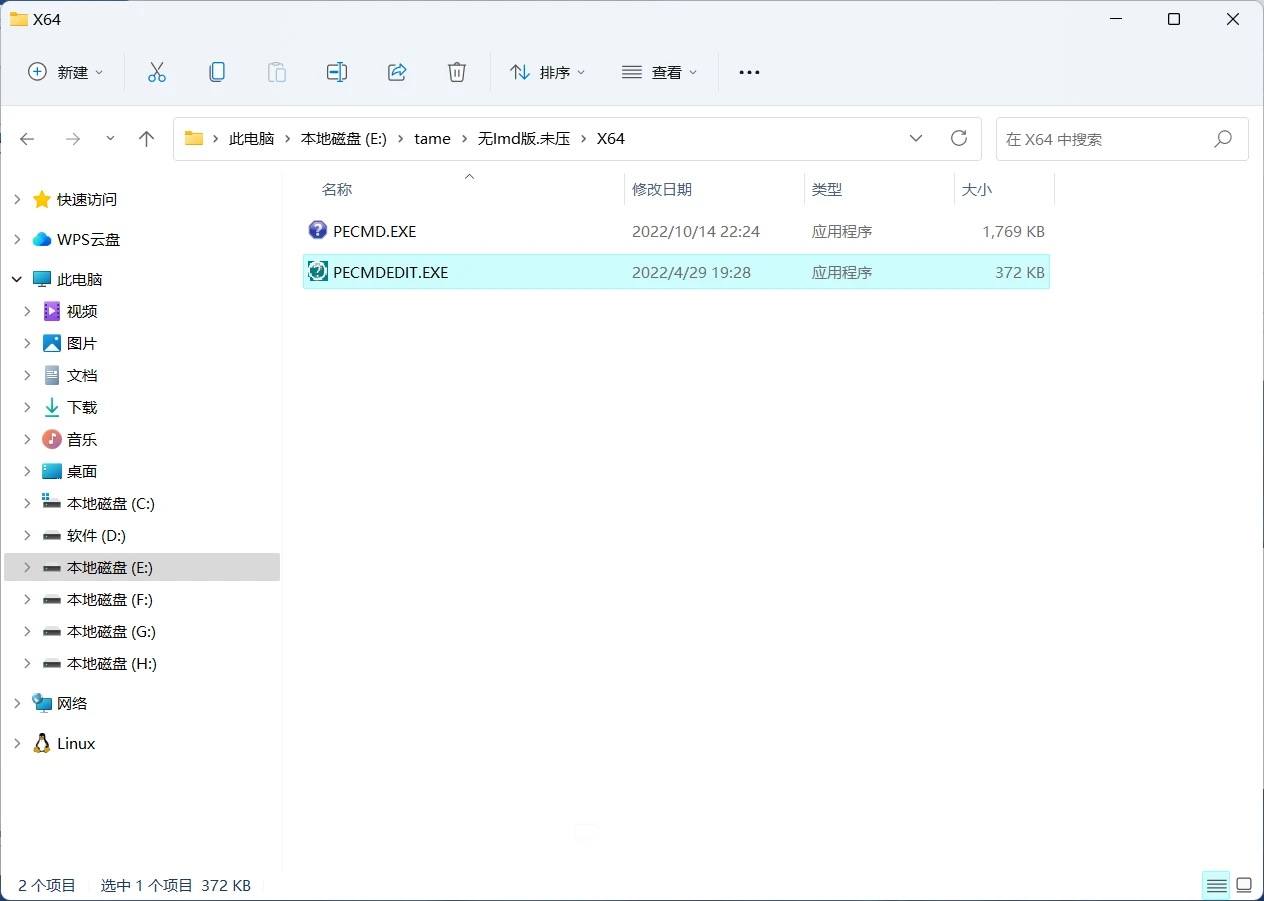Image resolution: width=1264 pixels, height=901 pixels.
Task: Select the PECMD.EXE file name
Action: (x=375, y=231)
